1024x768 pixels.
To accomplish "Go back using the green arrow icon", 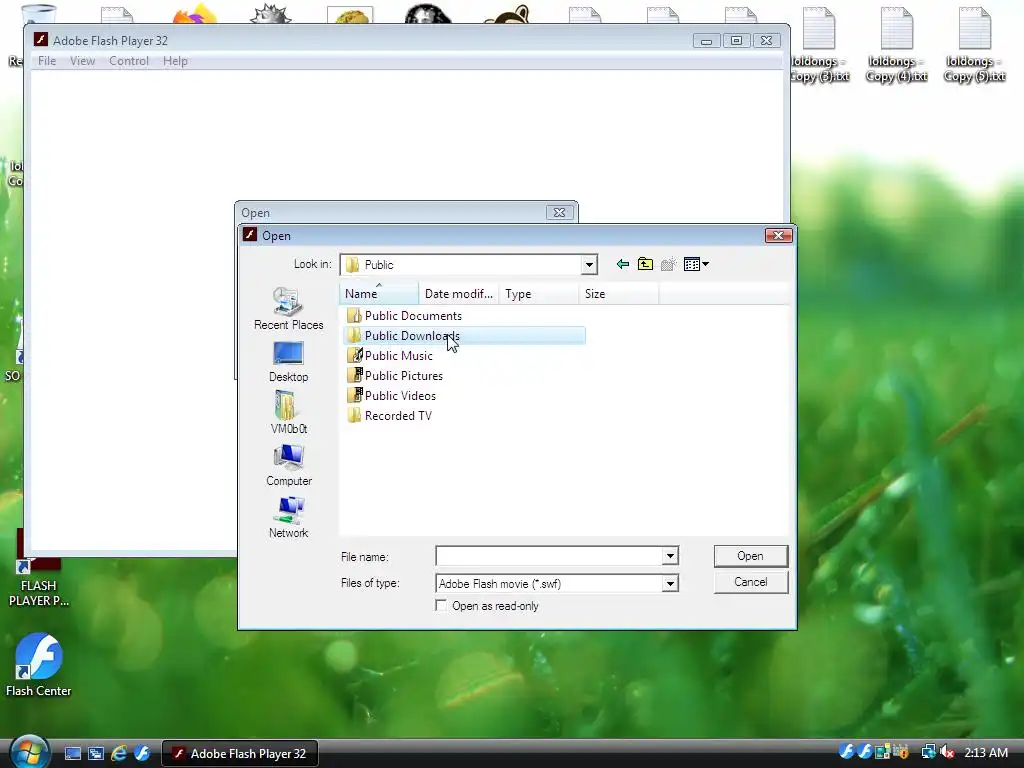I will [x=622, y=264].
